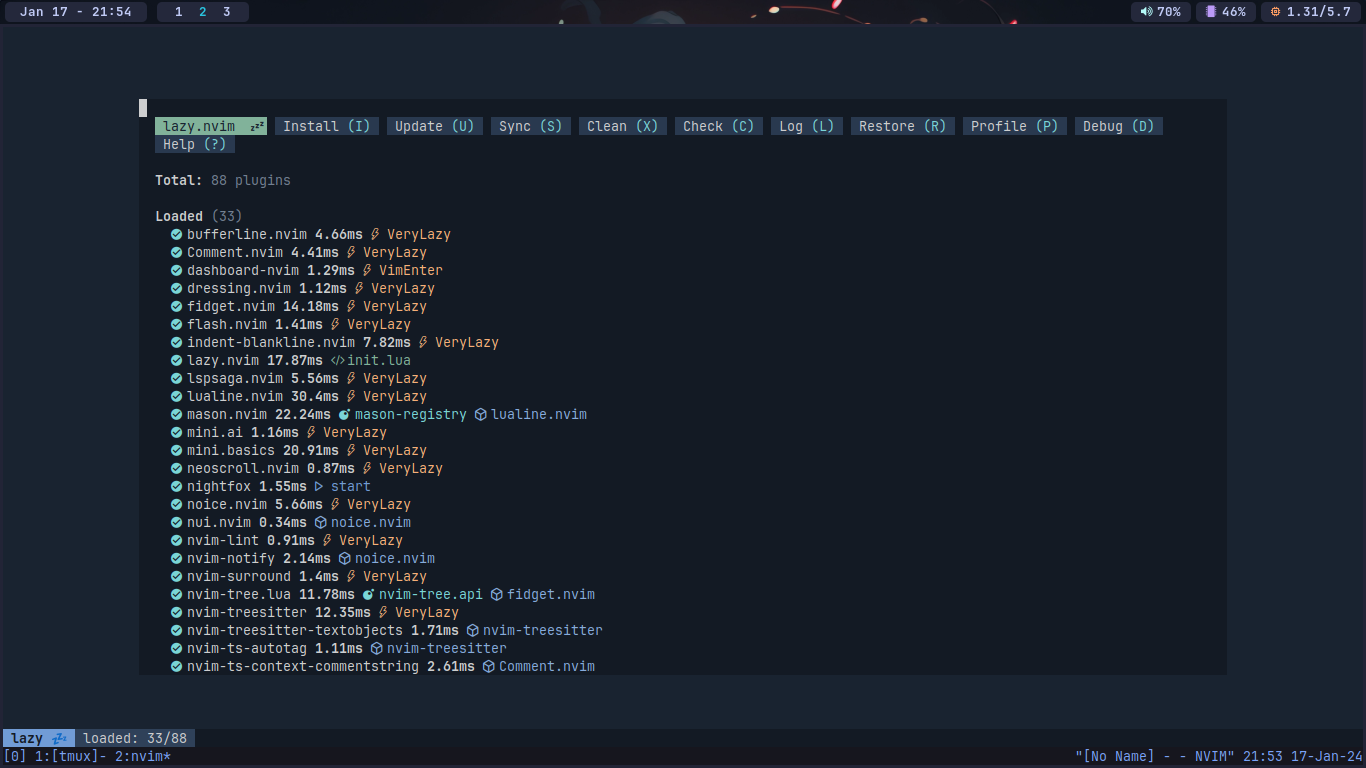
Task: Click the checkmark icon beside bufferline.nvim
Action: point(176,234)
